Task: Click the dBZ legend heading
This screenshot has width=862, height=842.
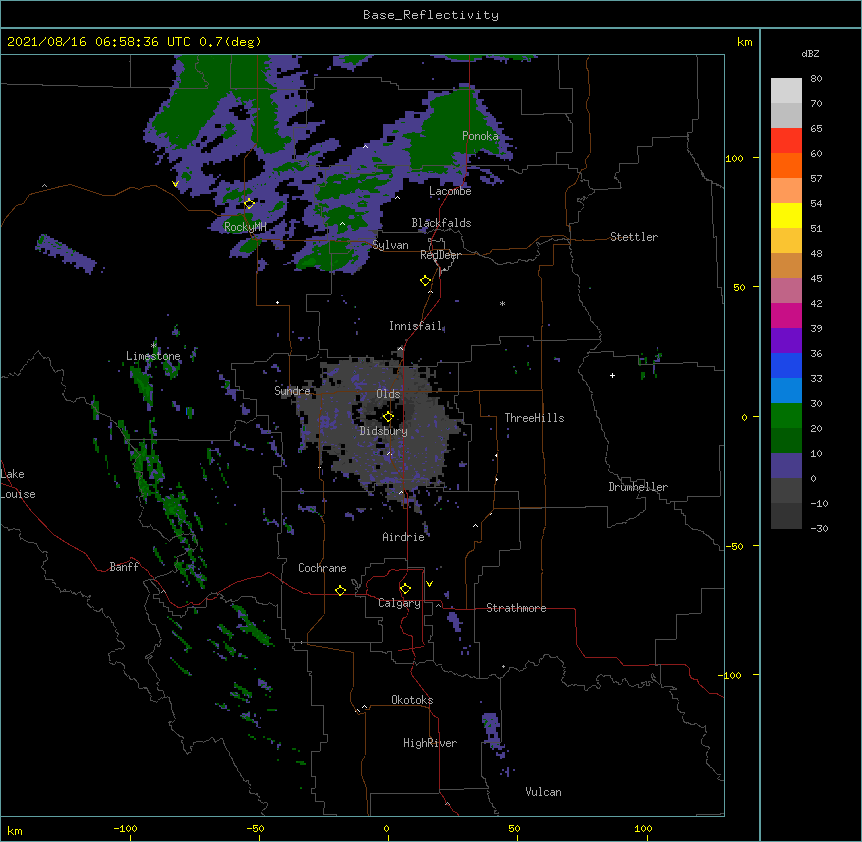Action: pyautogui.click(x=810, y=54)
